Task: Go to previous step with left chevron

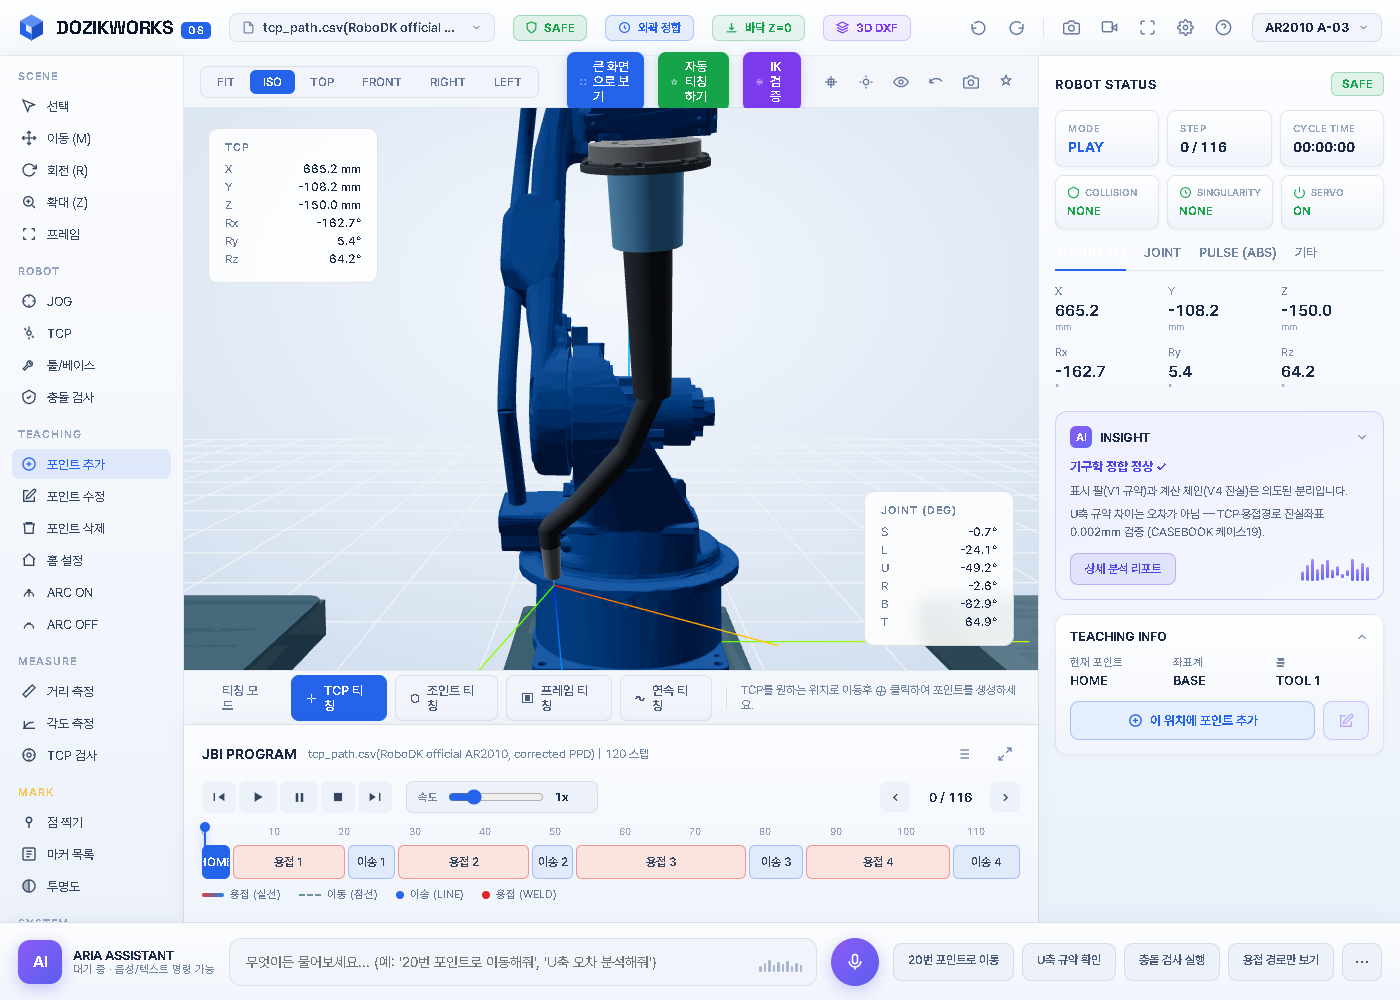Action: [895, 797]
